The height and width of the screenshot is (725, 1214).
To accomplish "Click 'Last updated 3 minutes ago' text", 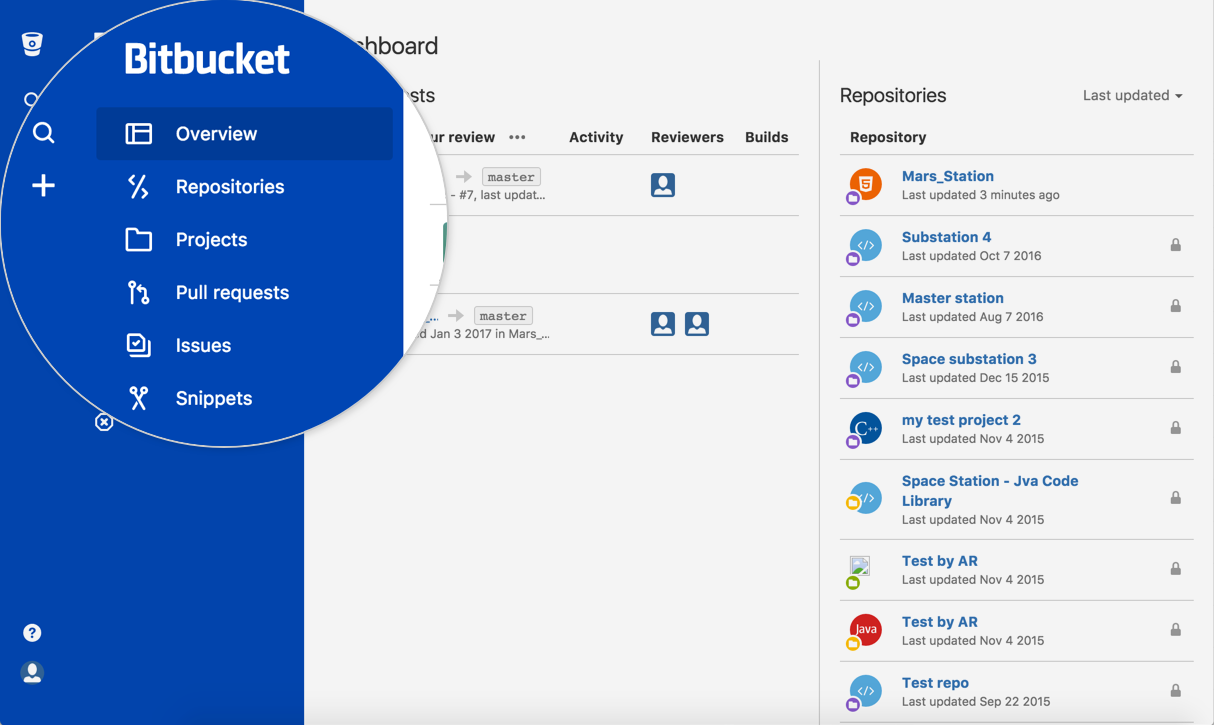I will (980, 195).
